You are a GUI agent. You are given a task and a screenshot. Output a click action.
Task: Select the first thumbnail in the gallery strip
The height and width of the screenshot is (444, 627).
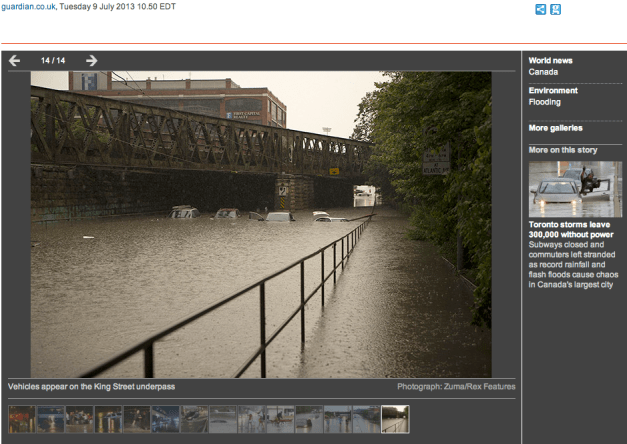(22, 419)
